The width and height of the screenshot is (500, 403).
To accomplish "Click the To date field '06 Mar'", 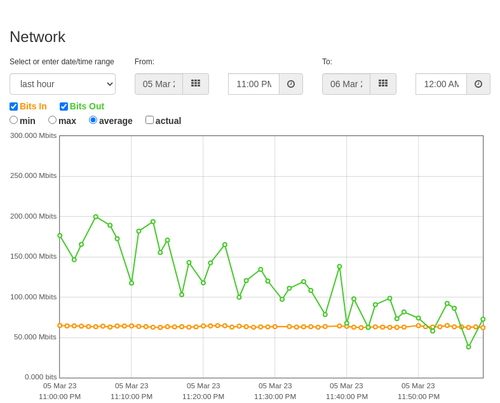I will click(x=346, y=84).
